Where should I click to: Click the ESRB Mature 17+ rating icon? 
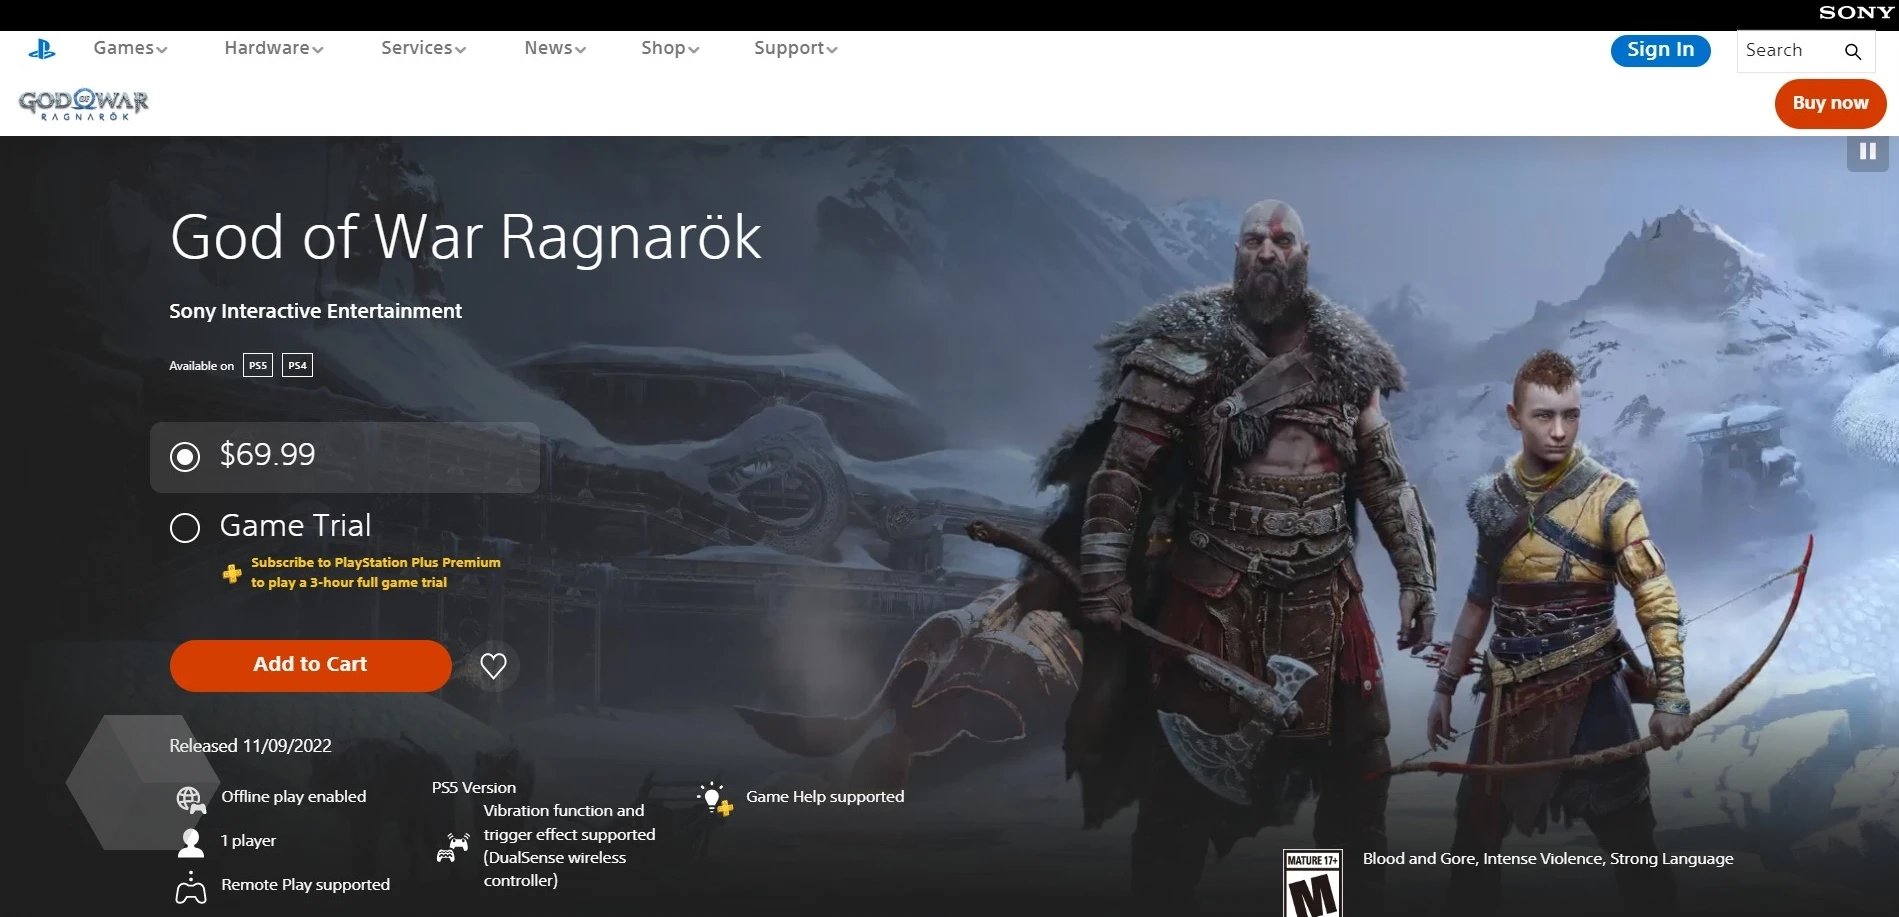point(1312,884)
